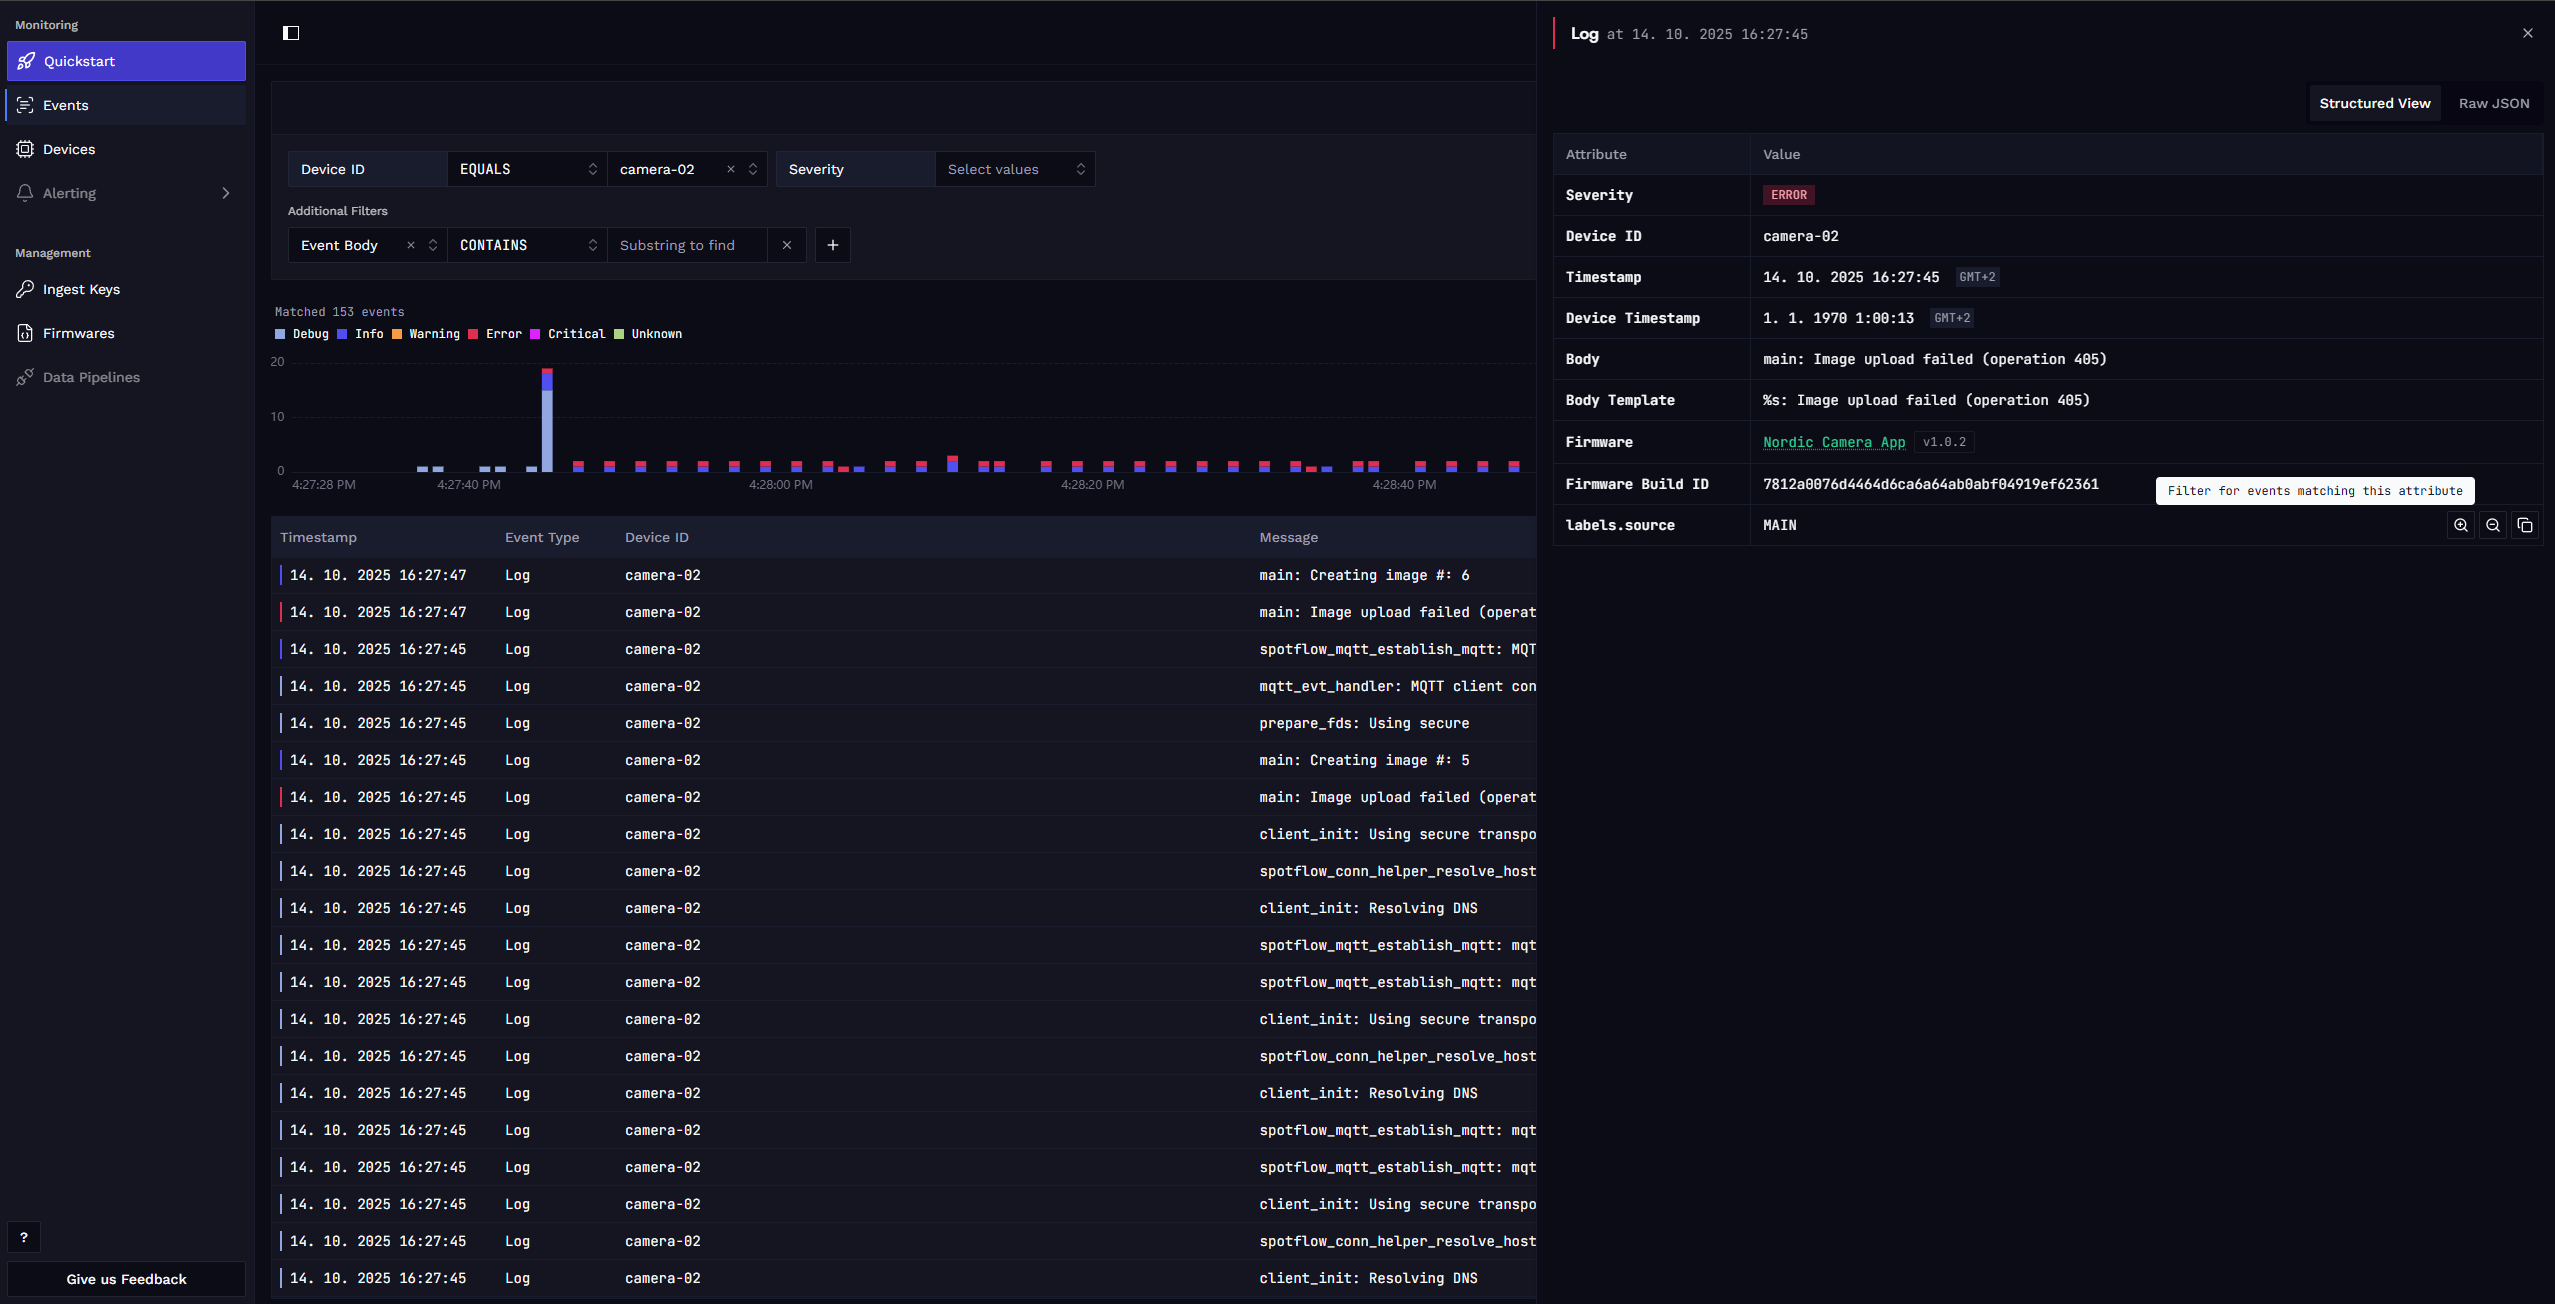Screen dimensions: 2555x1304
Task: Open the Nordic Camera App firmware link
Action: tap(1834, 442)
